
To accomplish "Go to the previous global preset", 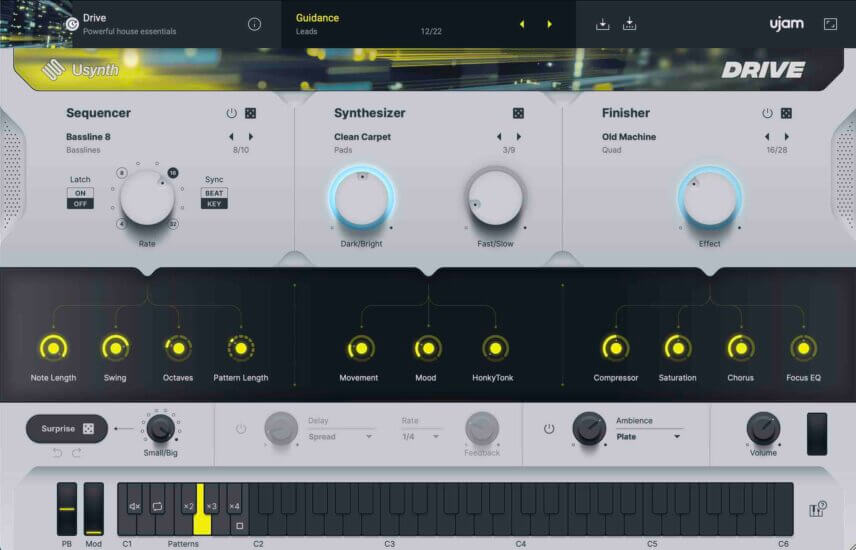I will [x=522, y=24].
